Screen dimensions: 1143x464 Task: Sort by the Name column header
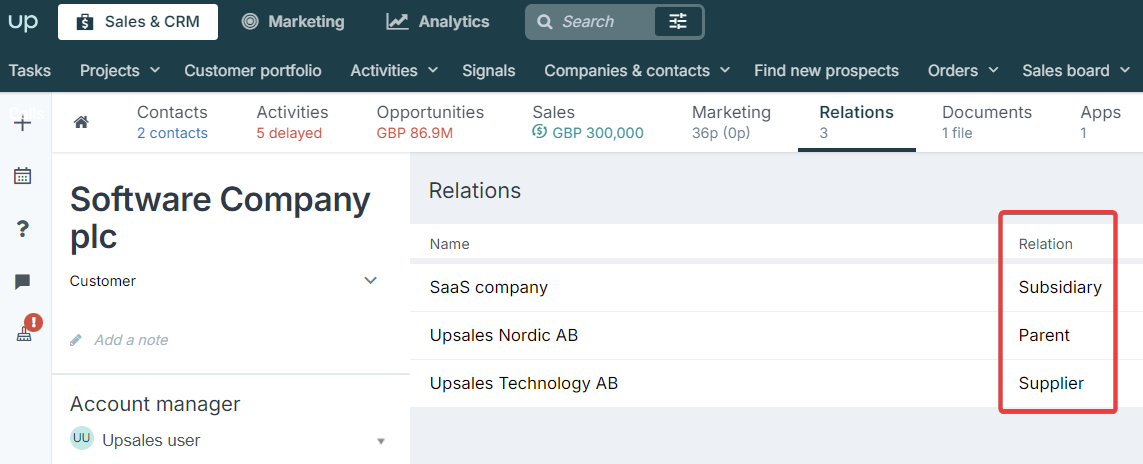449,244
